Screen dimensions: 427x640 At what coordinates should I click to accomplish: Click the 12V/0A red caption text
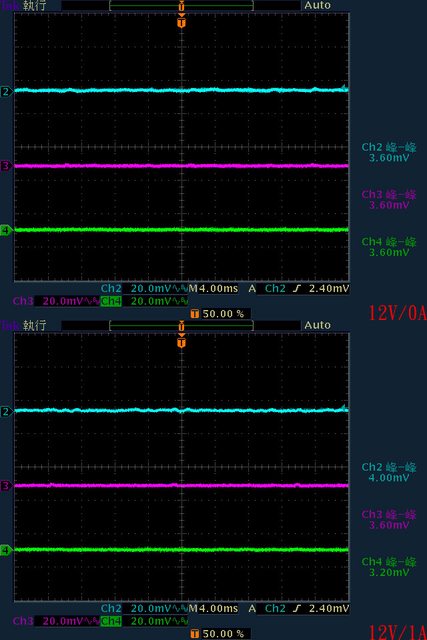(x=398, y=313)
